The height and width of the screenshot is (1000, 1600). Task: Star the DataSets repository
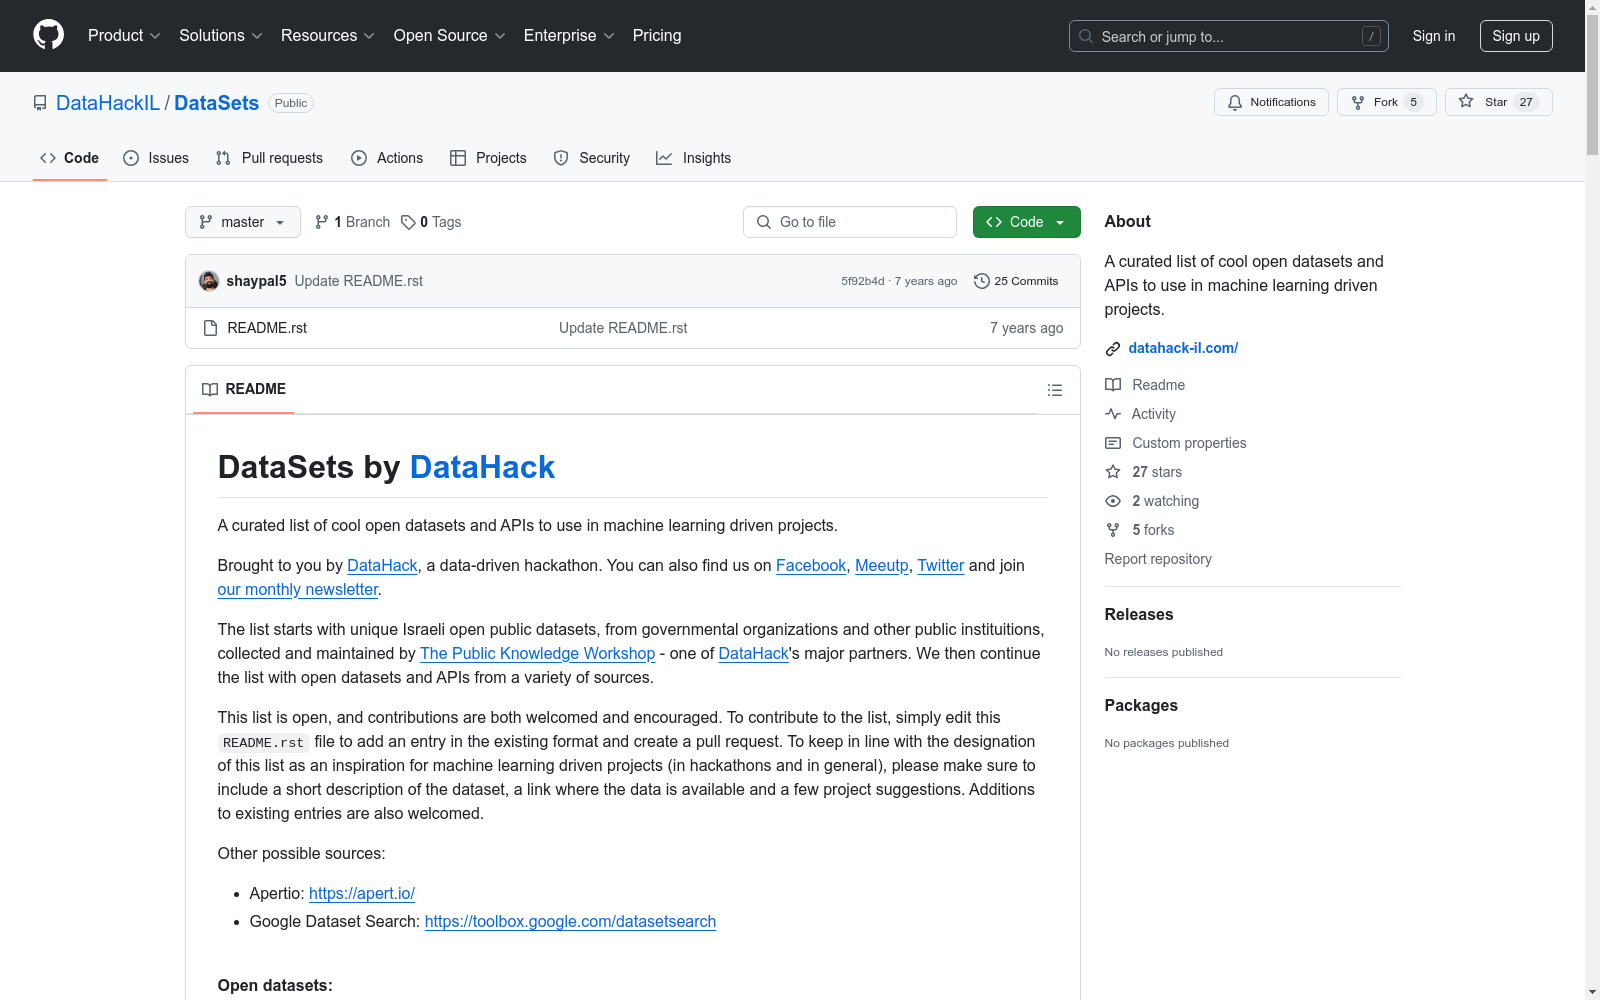1498,102
